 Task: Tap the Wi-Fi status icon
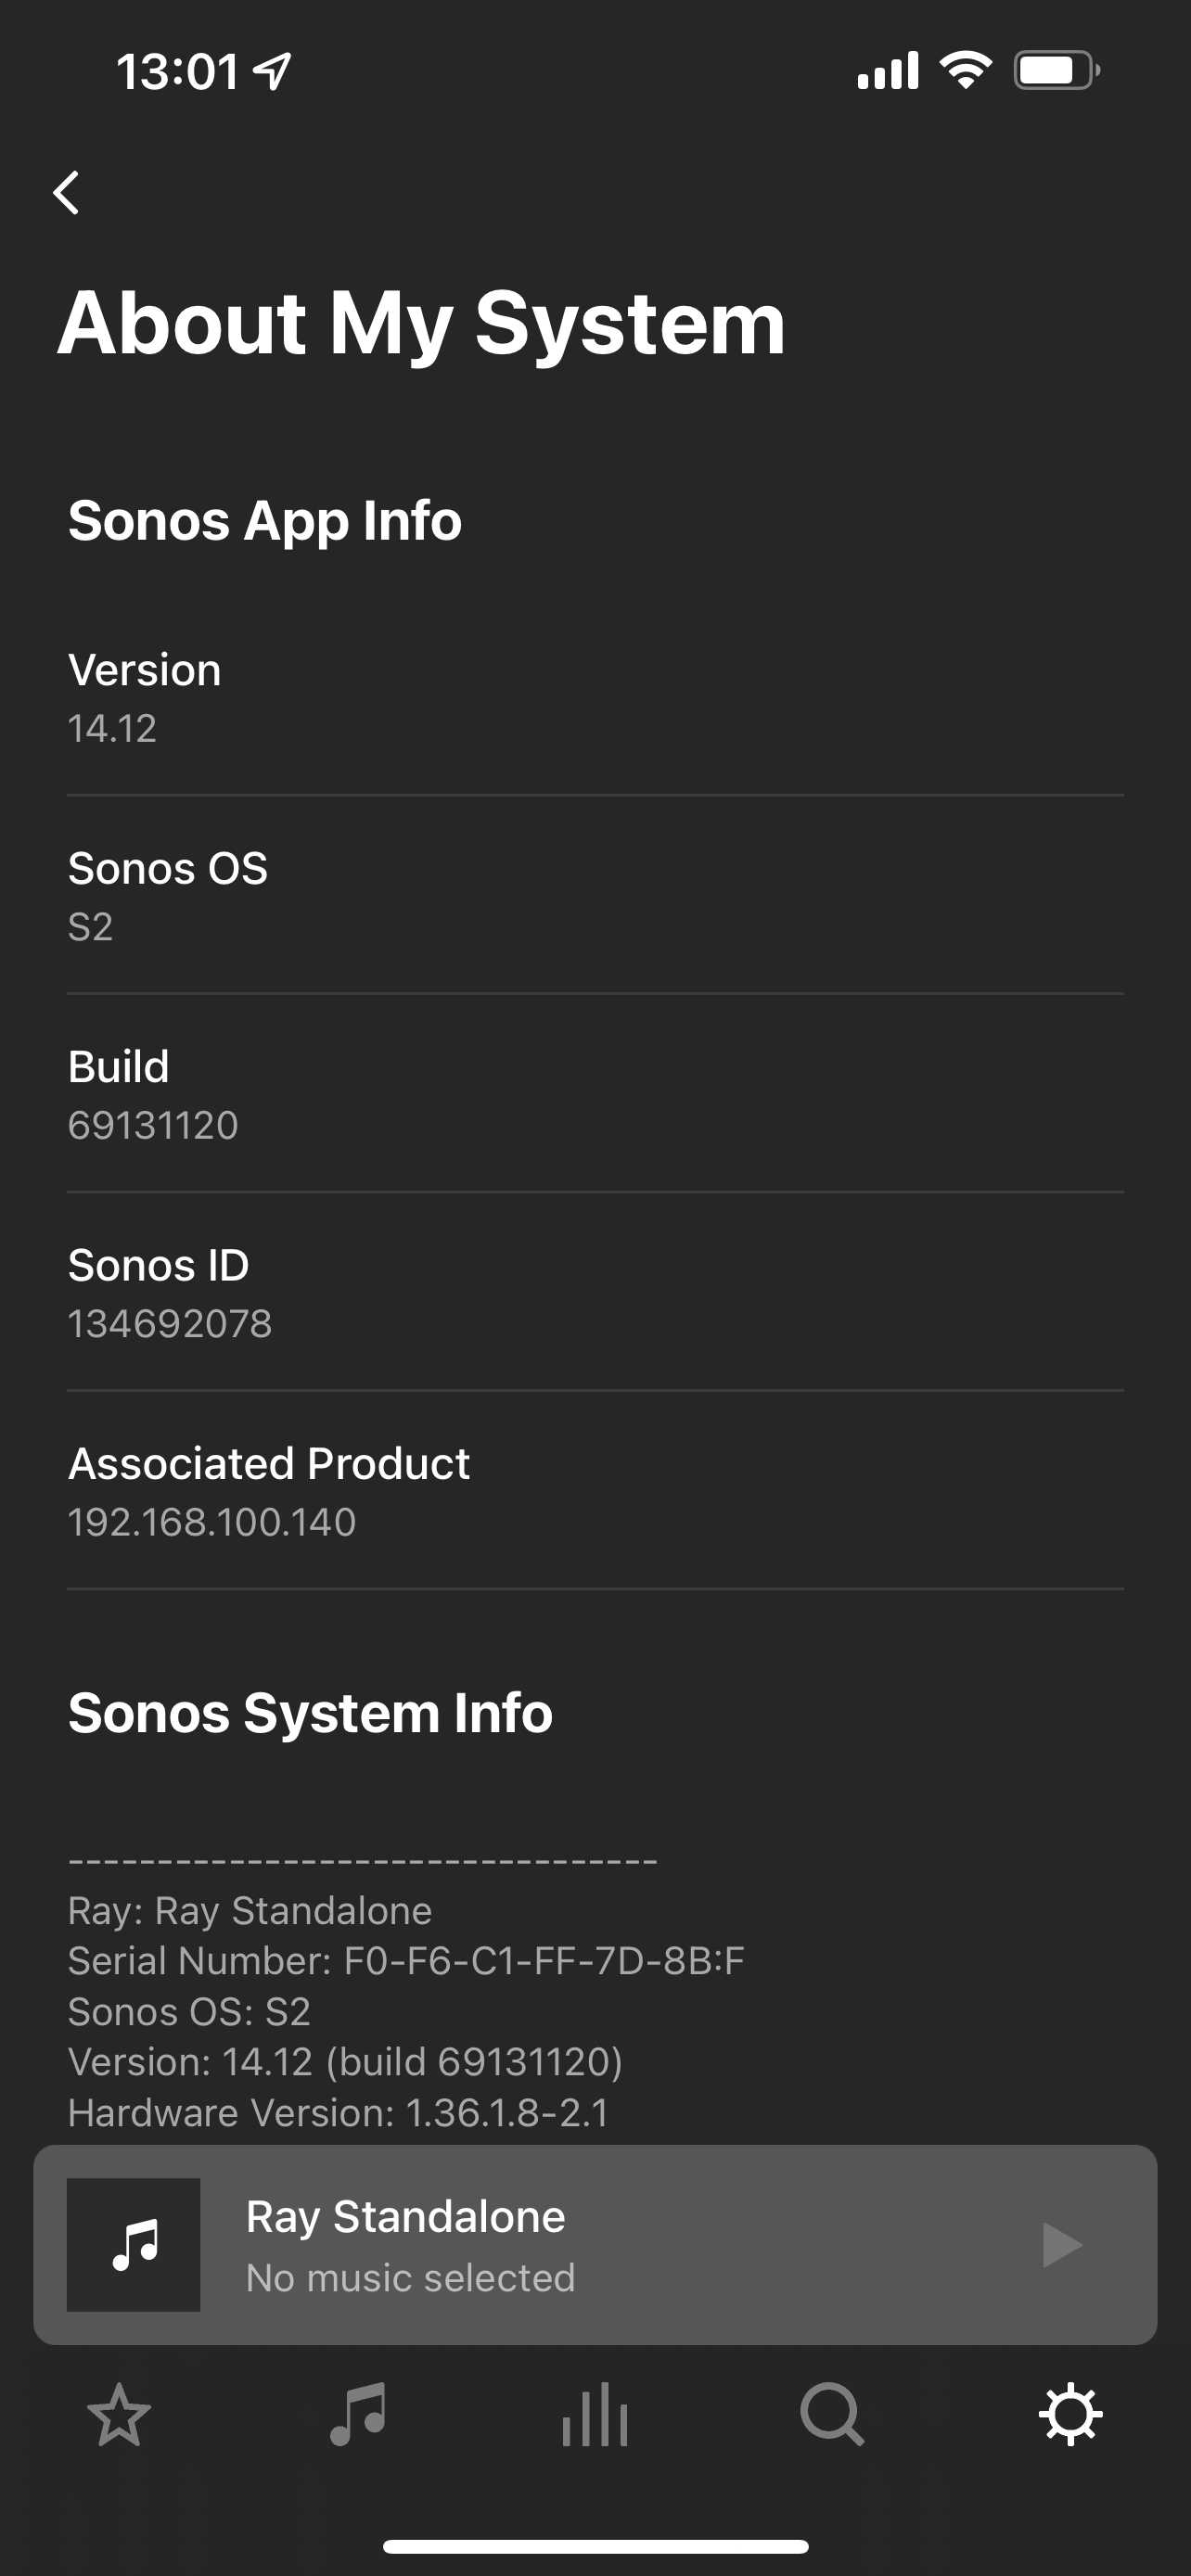(x=965, y=70)
